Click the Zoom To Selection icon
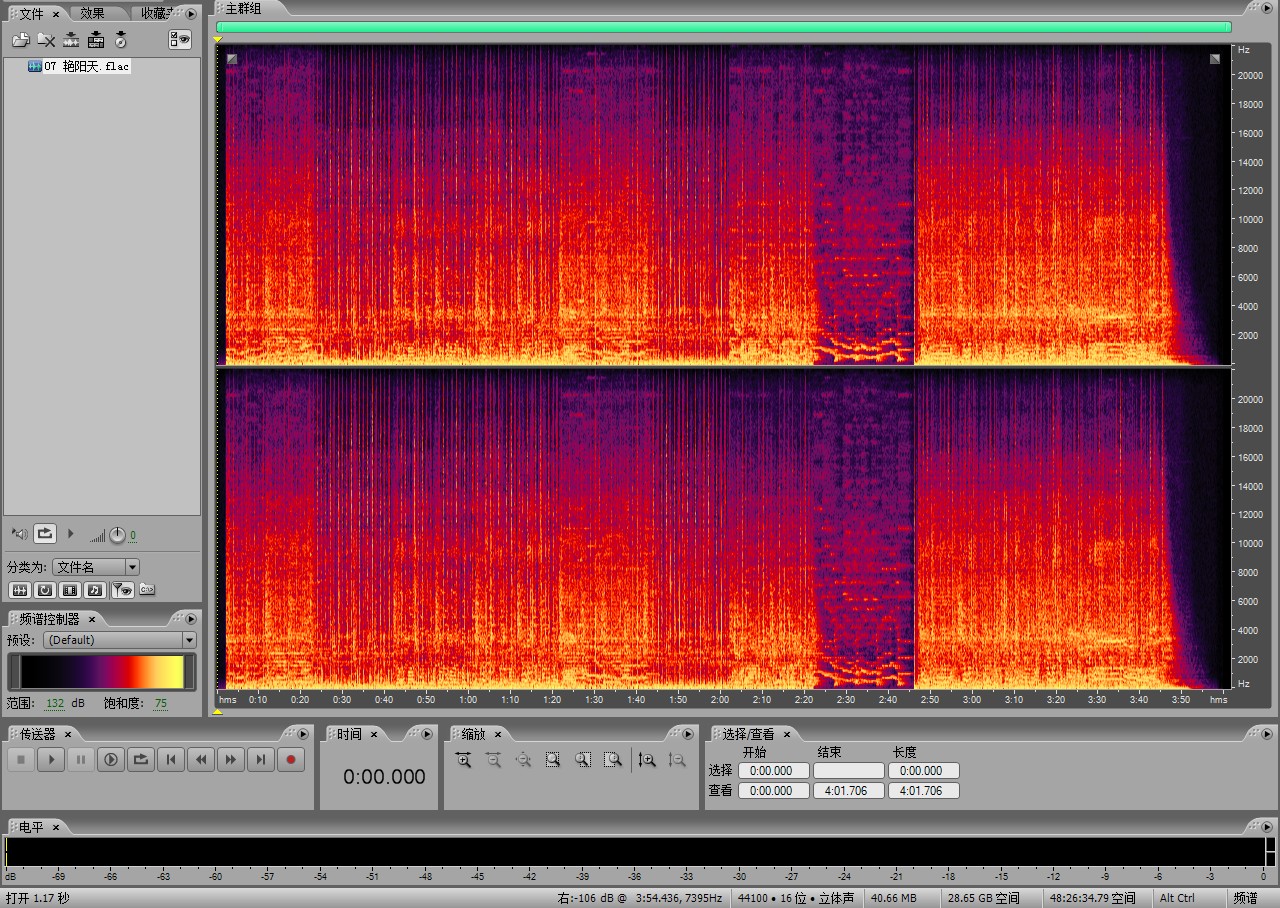Screen dimensions: 1280x908 coord(553,760)
